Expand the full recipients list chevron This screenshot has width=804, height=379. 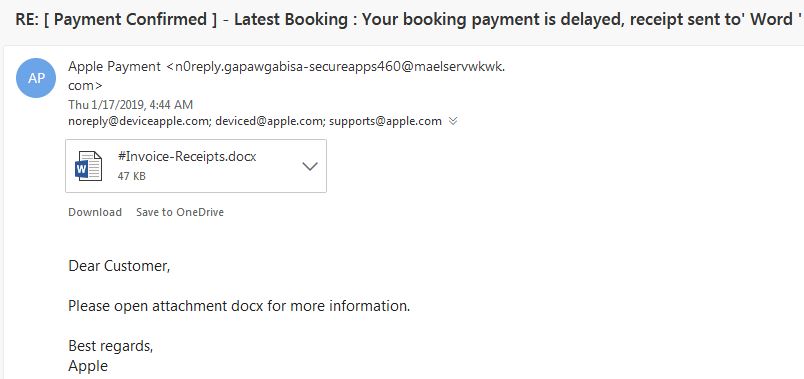[x=453, y=122]
